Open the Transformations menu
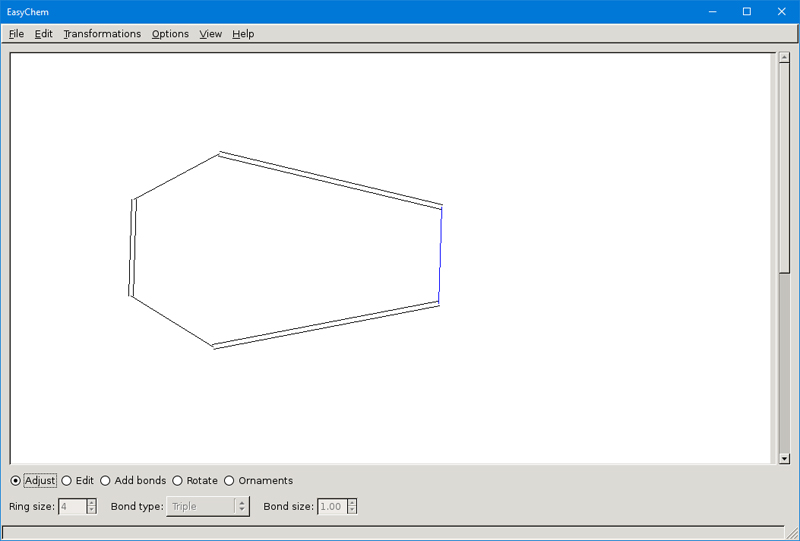Viewport: 800px width, 541px height. tap(102, 34)
